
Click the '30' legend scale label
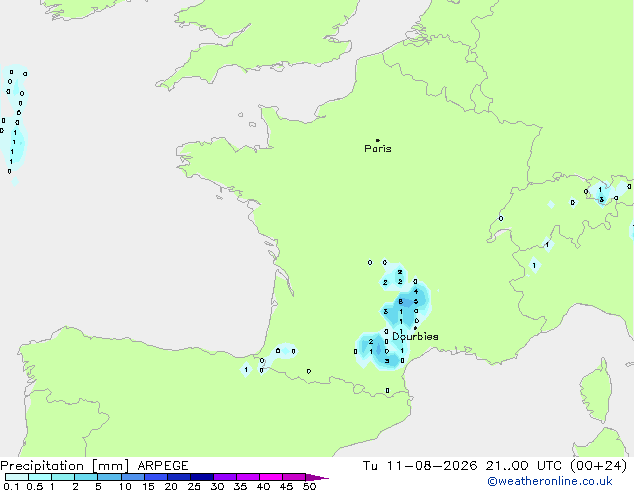(x=217, y=486)
